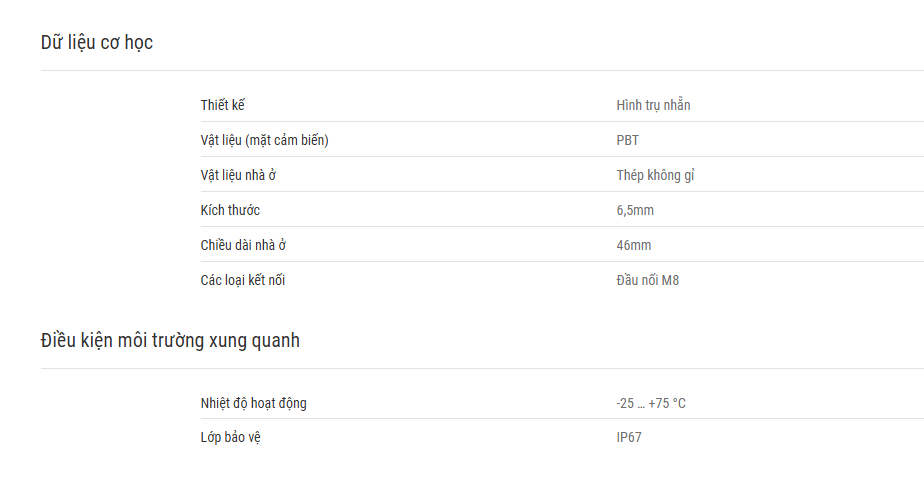Click the 'PBT' material value
Screen dimensions: 924x482
point(628,140)
